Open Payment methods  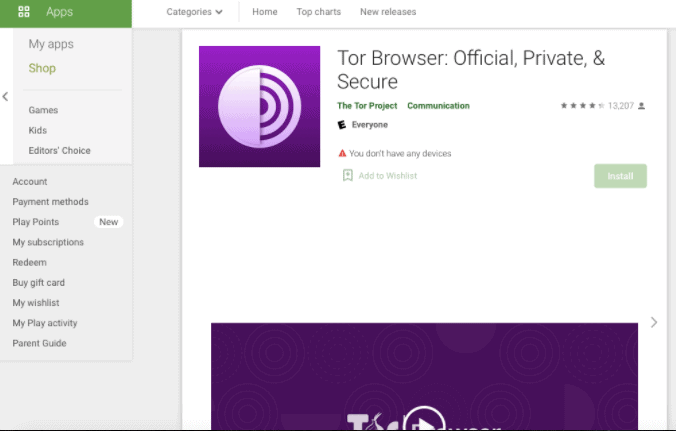coord(50,202)
